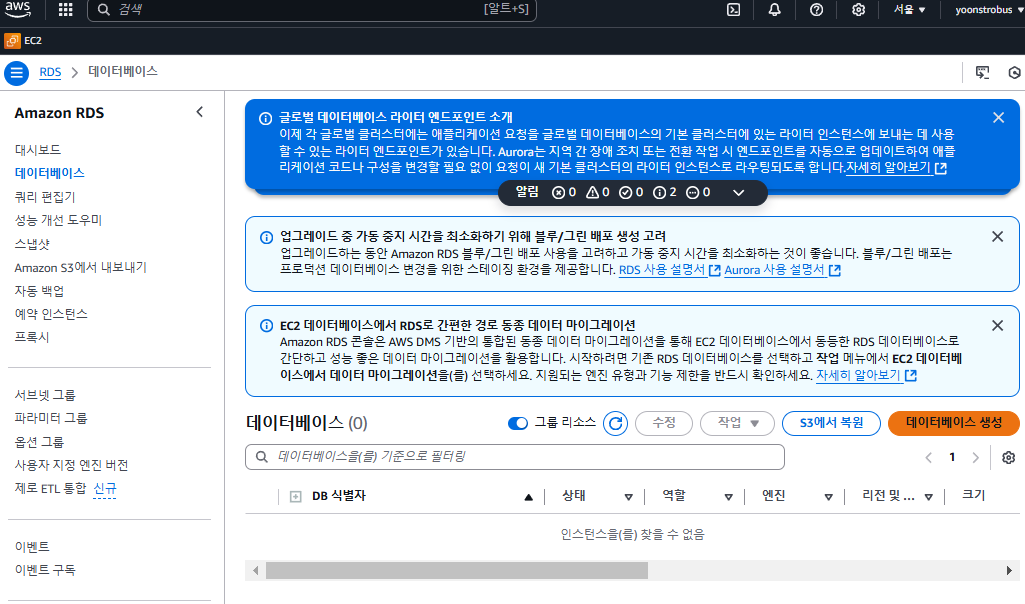Click the refresh databases button

coord(615,424)
